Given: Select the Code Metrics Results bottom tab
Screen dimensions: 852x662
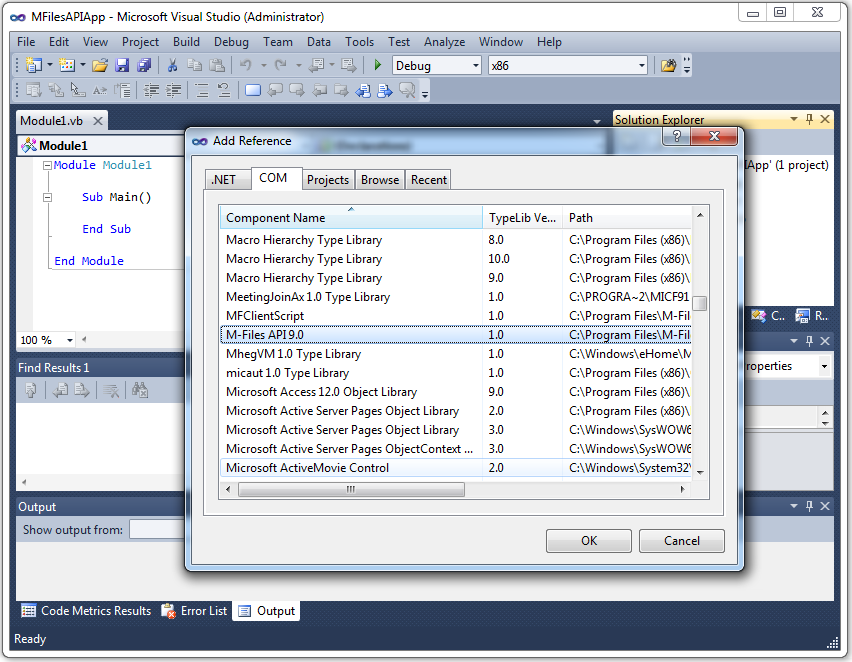Looking at the screenshot, I should coord(86,611).
